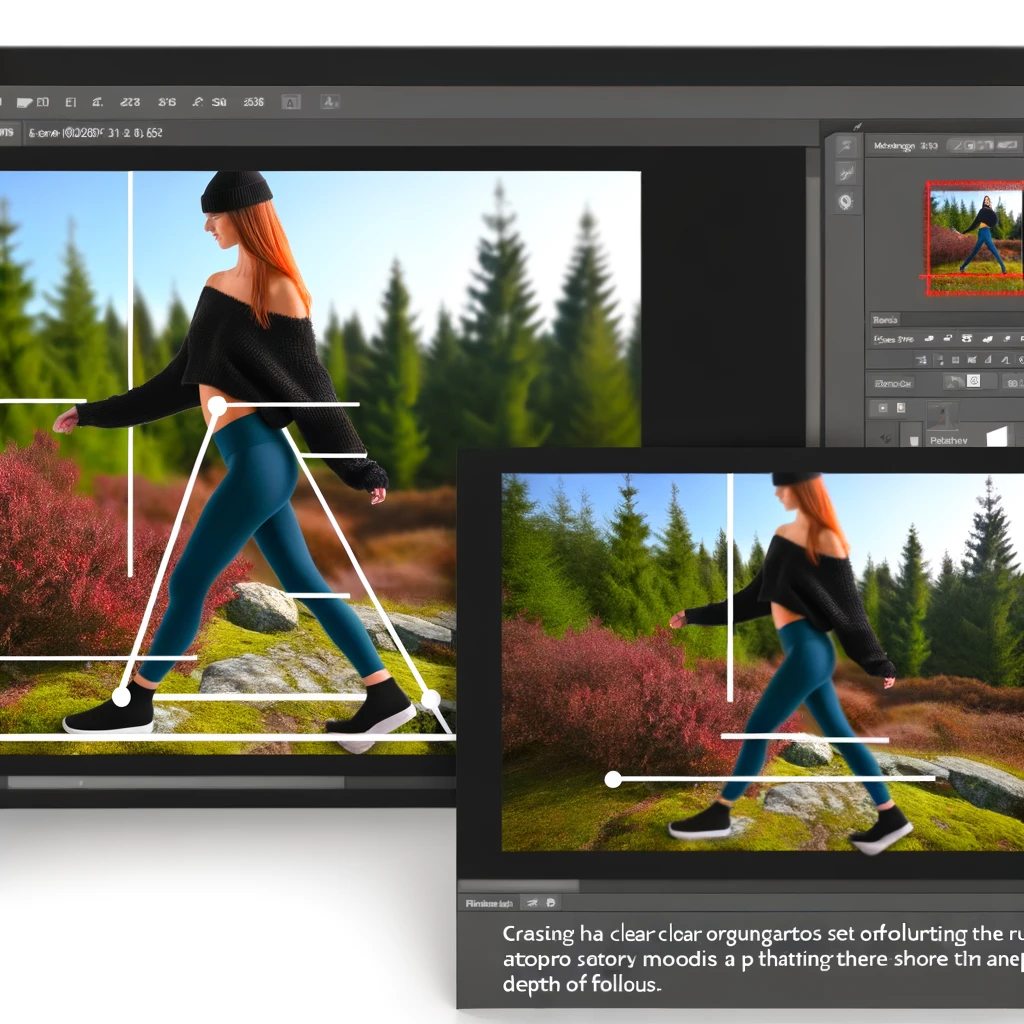Viewport: 1024px width, 1024px height.
Task: Click the 'Petsthev' label
Action: pyautogui.click(x=948, y=441)
